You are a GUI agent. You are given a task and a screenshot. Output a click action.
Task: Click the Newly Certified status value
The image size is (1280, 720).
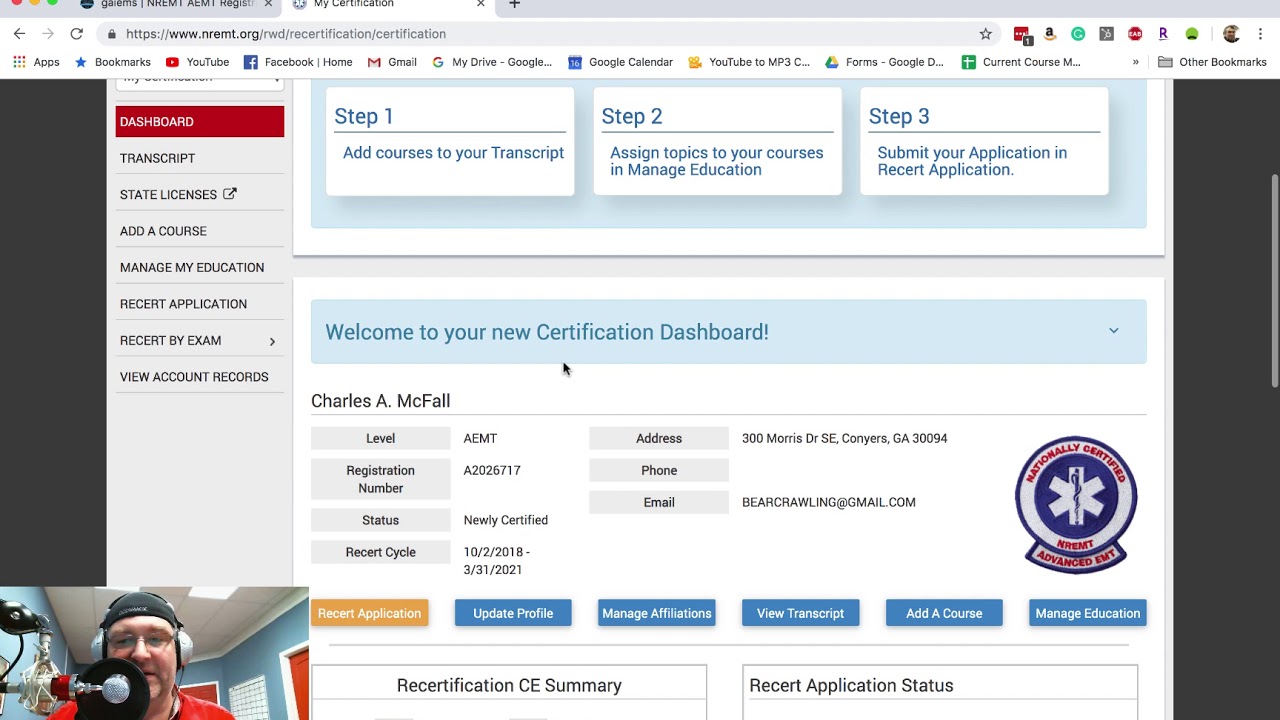pos(506,520)
